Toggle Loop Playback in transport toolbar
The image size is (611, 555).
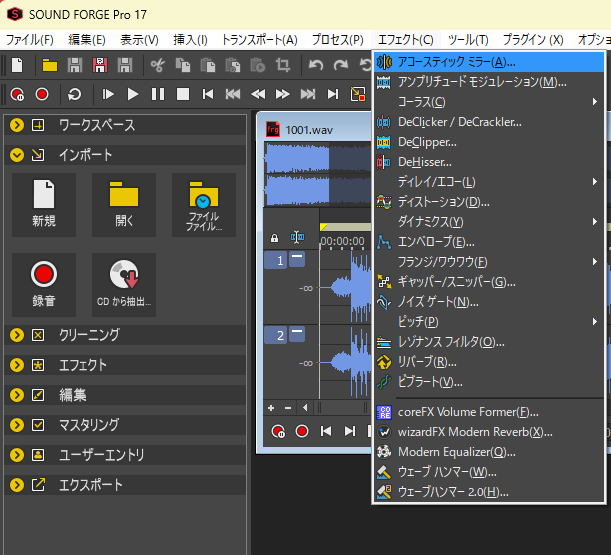74,94
